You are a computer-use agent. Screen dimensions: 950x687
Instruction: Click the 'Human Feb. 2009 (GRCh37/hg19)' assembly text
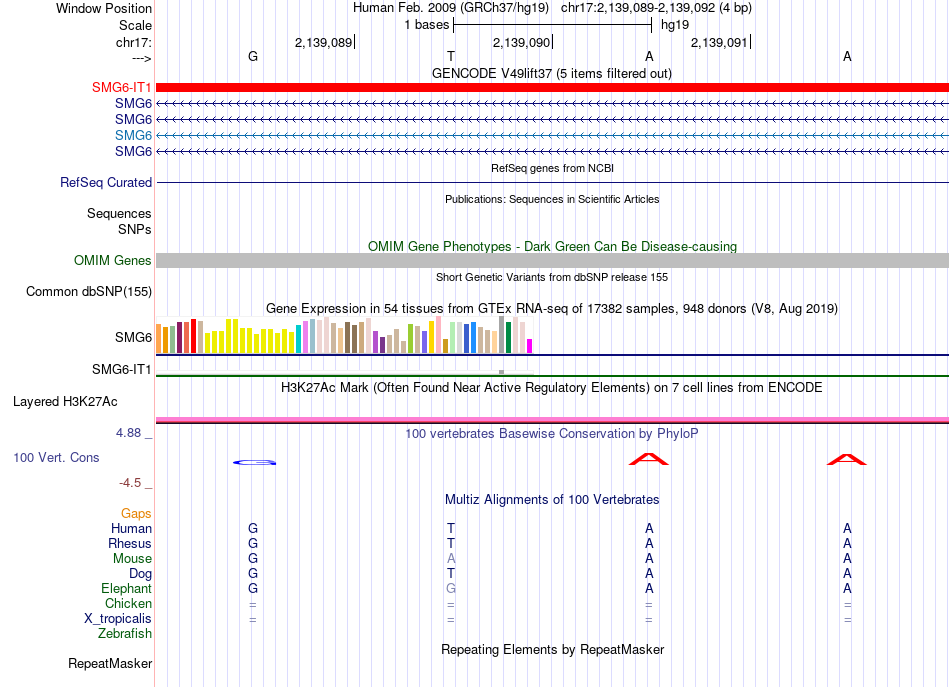coord(451,8)
